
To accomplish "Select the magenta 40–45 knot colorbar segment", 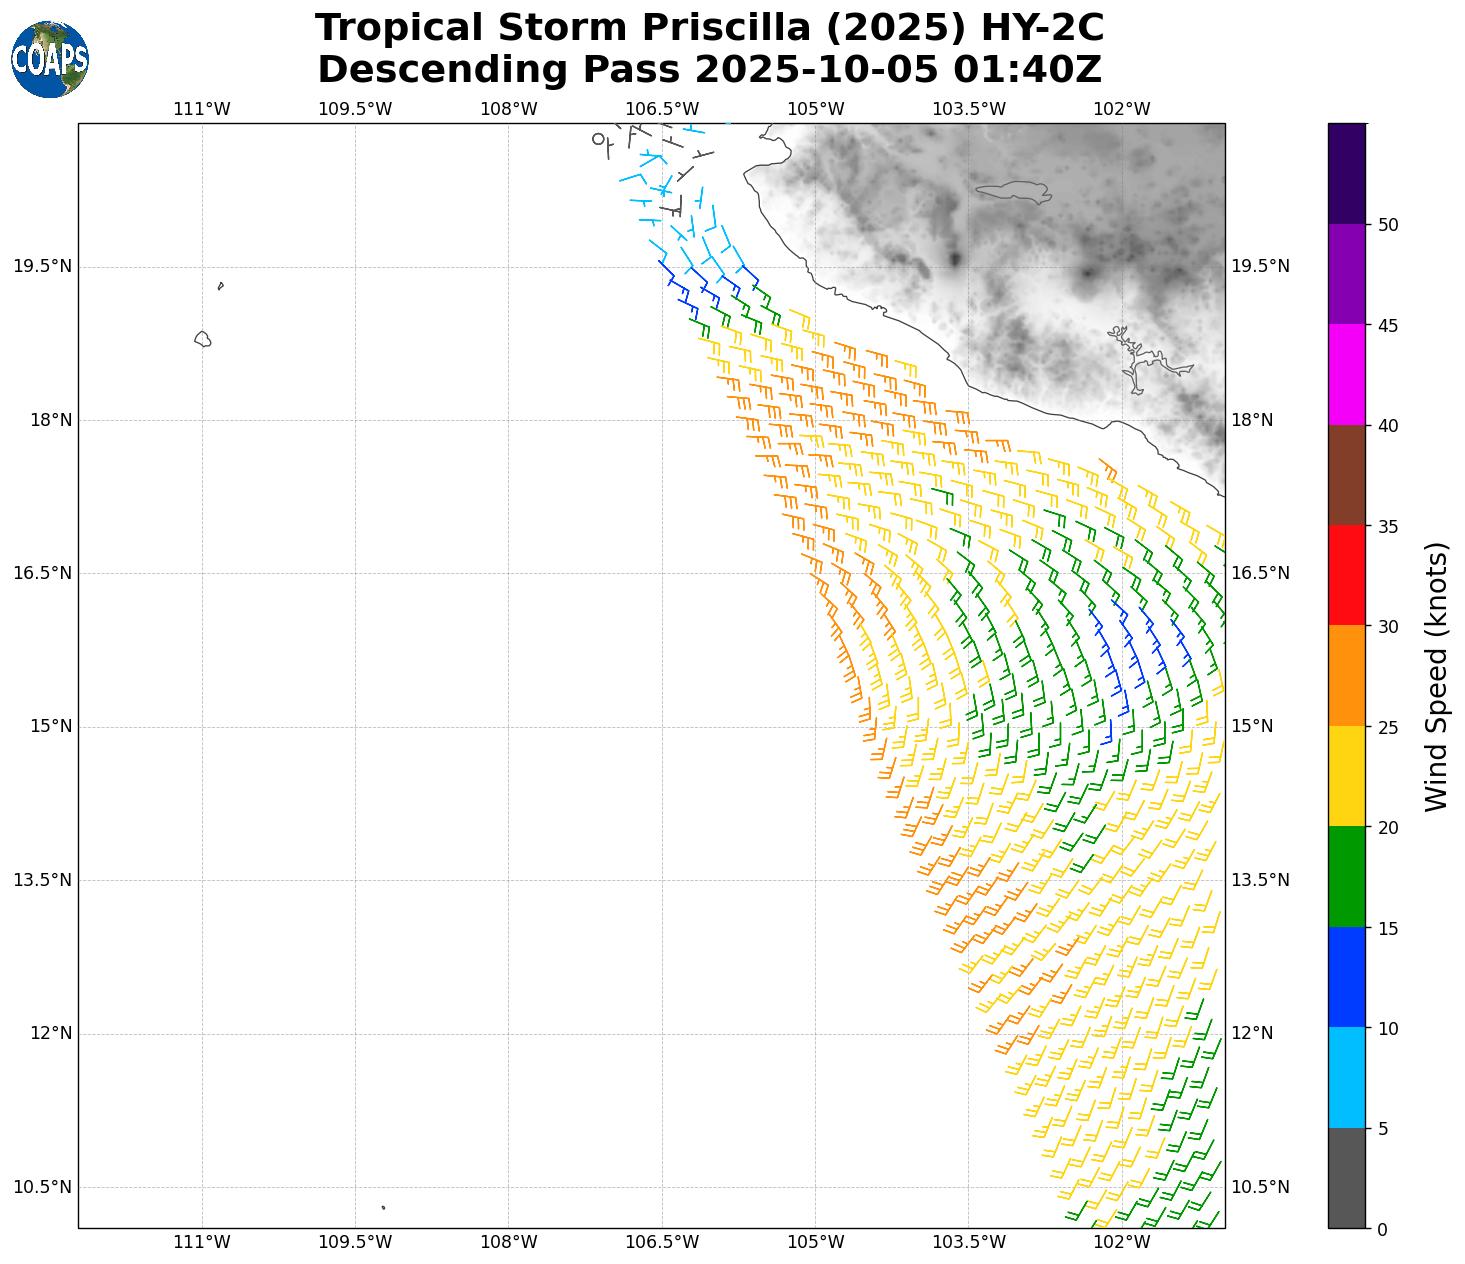I will [1346, 374].
